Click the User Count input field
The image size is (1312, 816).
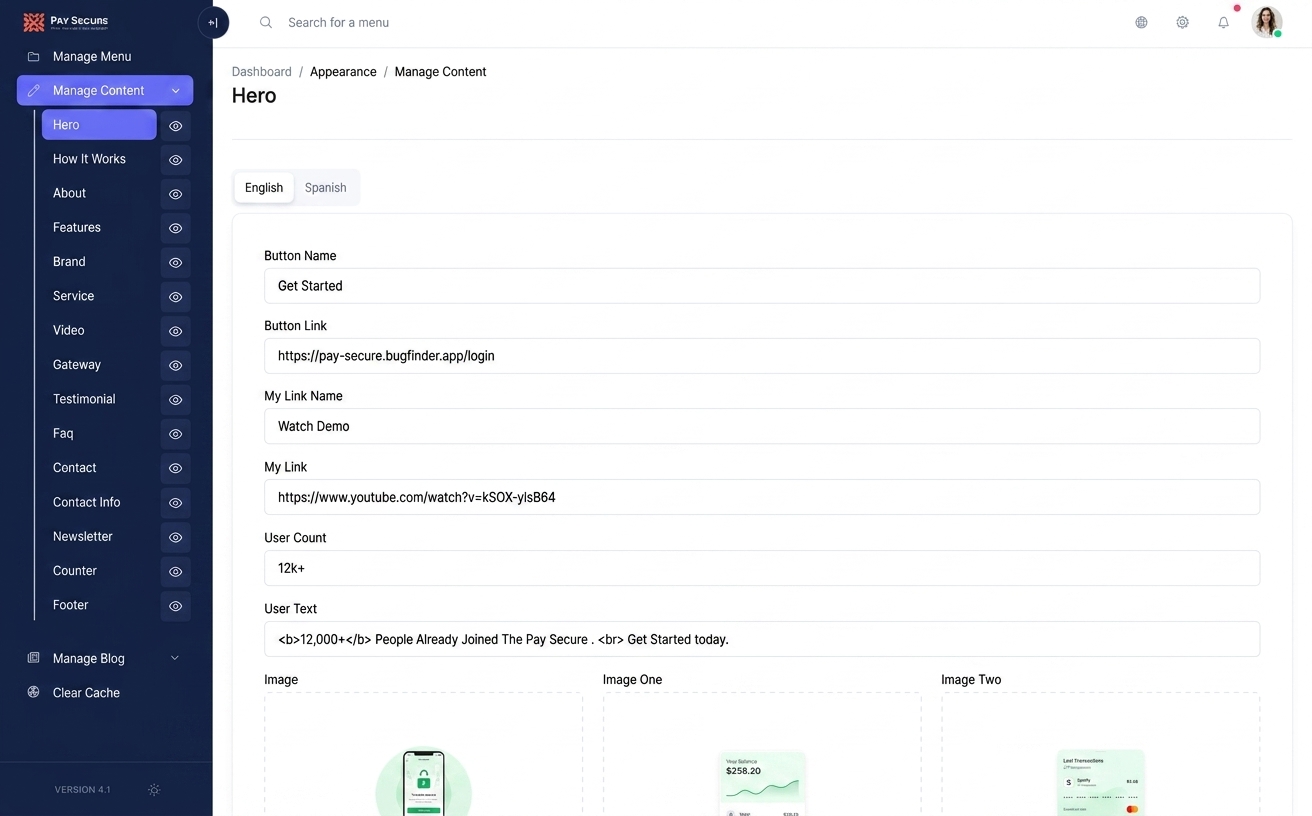[x=762, y=568]
